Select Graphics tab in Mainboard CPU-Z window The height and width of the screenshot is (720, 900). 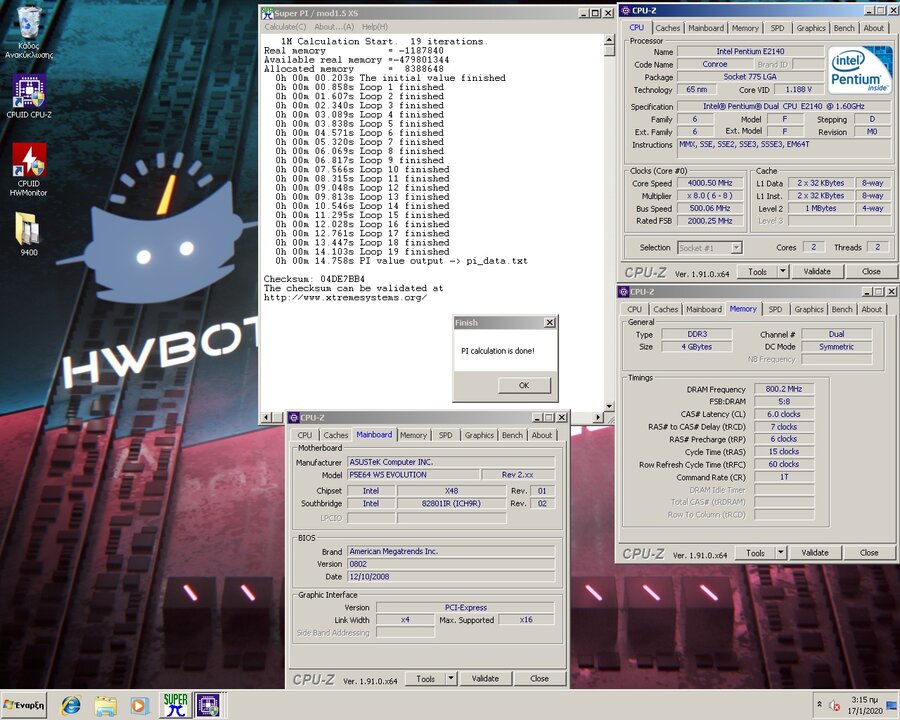[479, 435]
